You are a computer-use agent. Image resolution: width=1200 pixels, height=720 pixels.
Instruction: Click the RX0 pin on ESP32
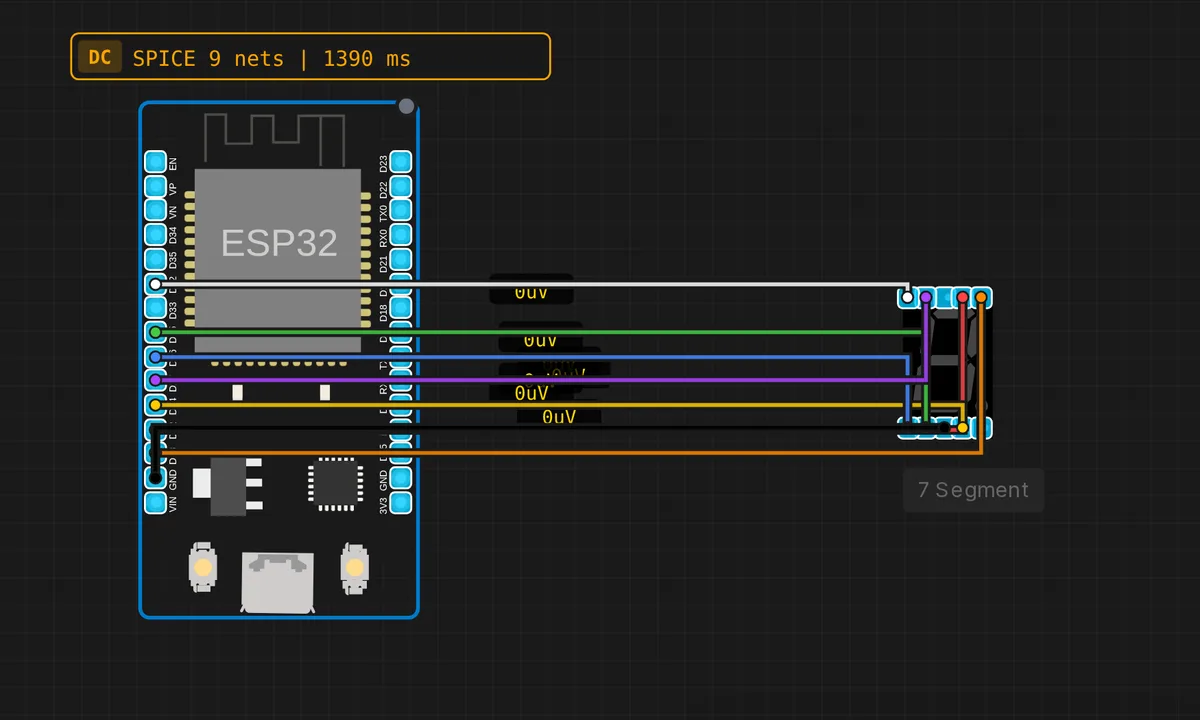400,235
